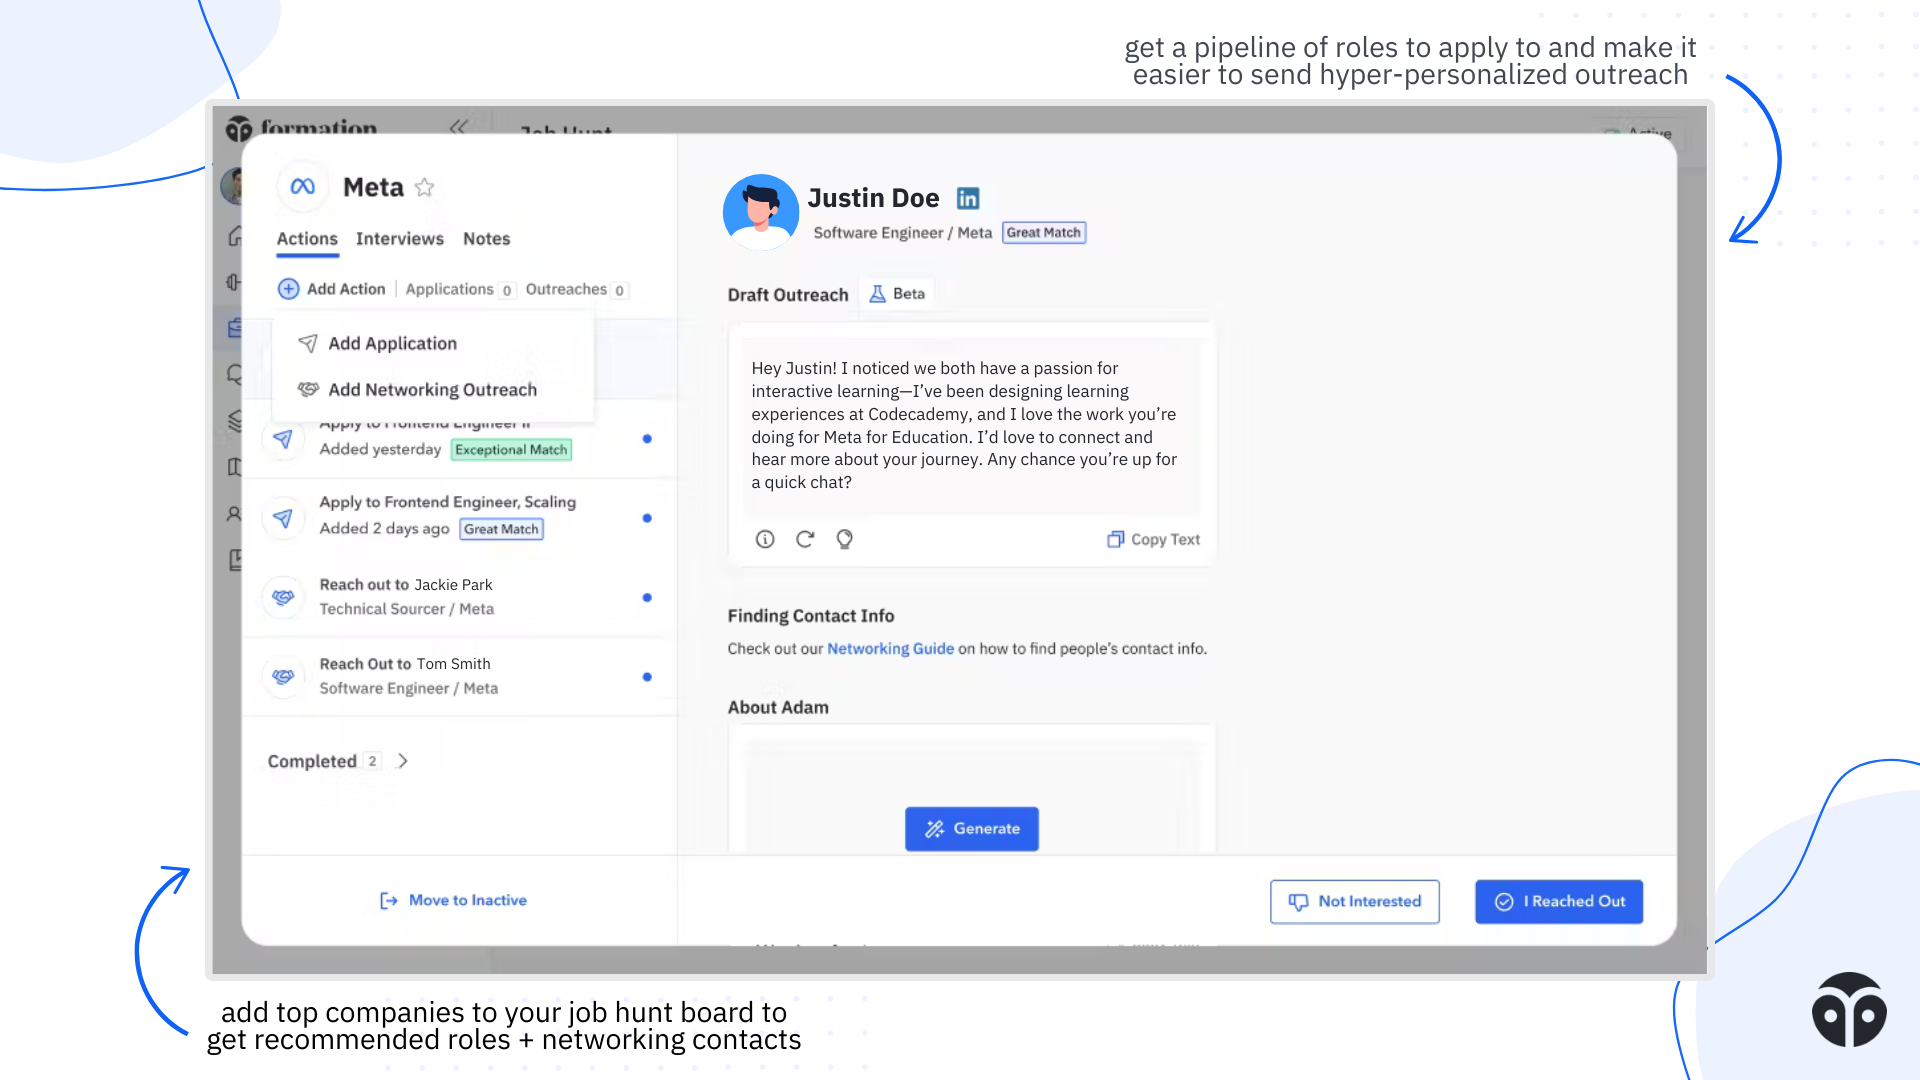Screen dimensions: 1920x1080
Task: Click the info icon under draft outreach
Action: point(765,539)
